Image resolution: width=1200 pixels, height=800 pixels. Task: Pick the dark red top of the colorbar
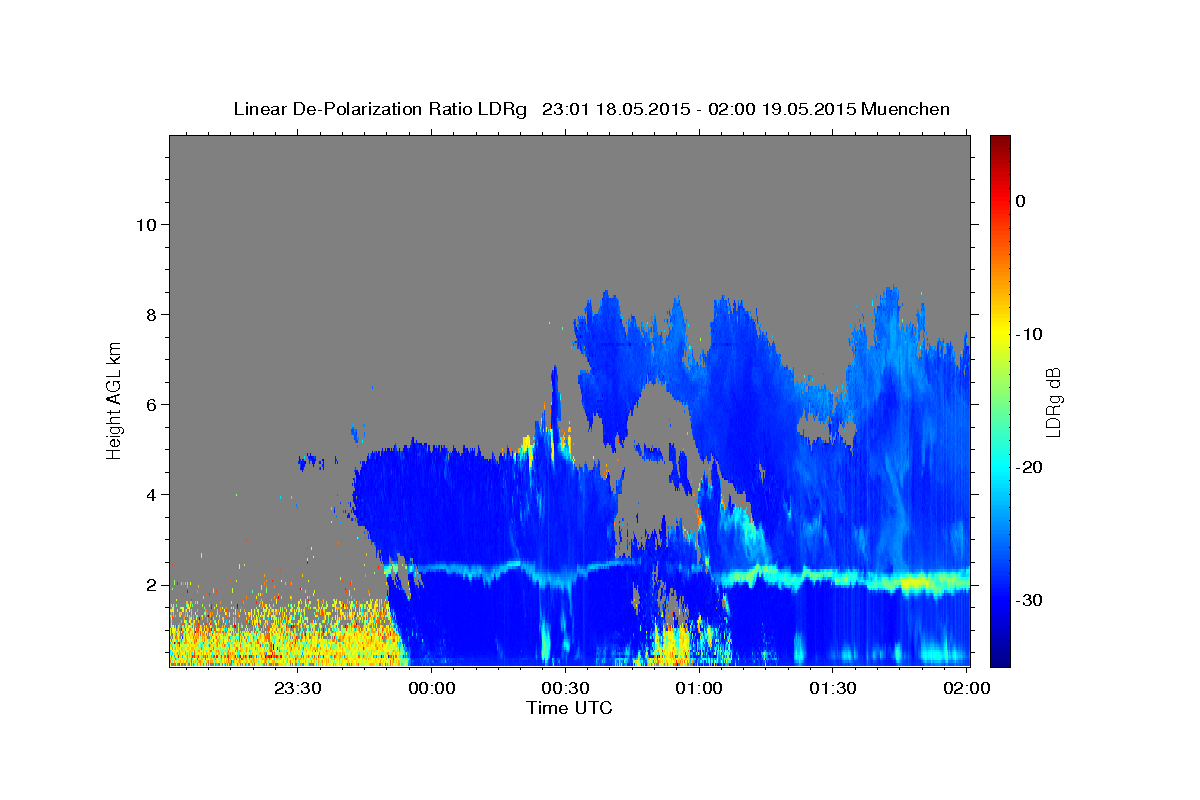tap(1000, 145)
